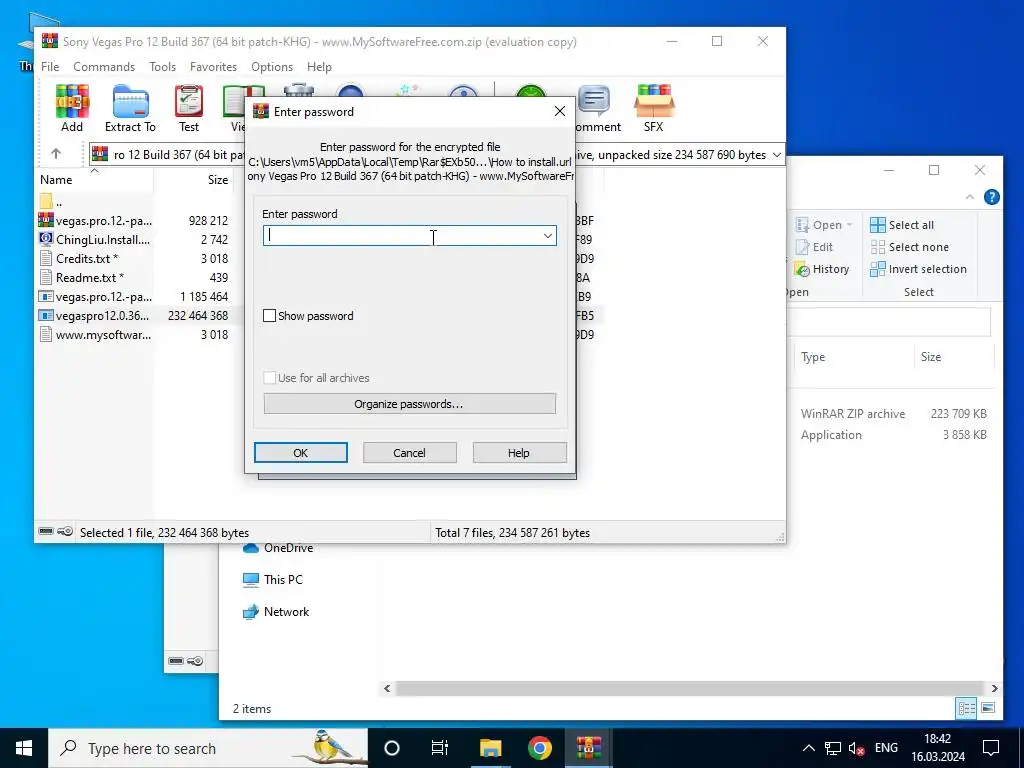Click the ChingLiu.Install file icon

46,240
